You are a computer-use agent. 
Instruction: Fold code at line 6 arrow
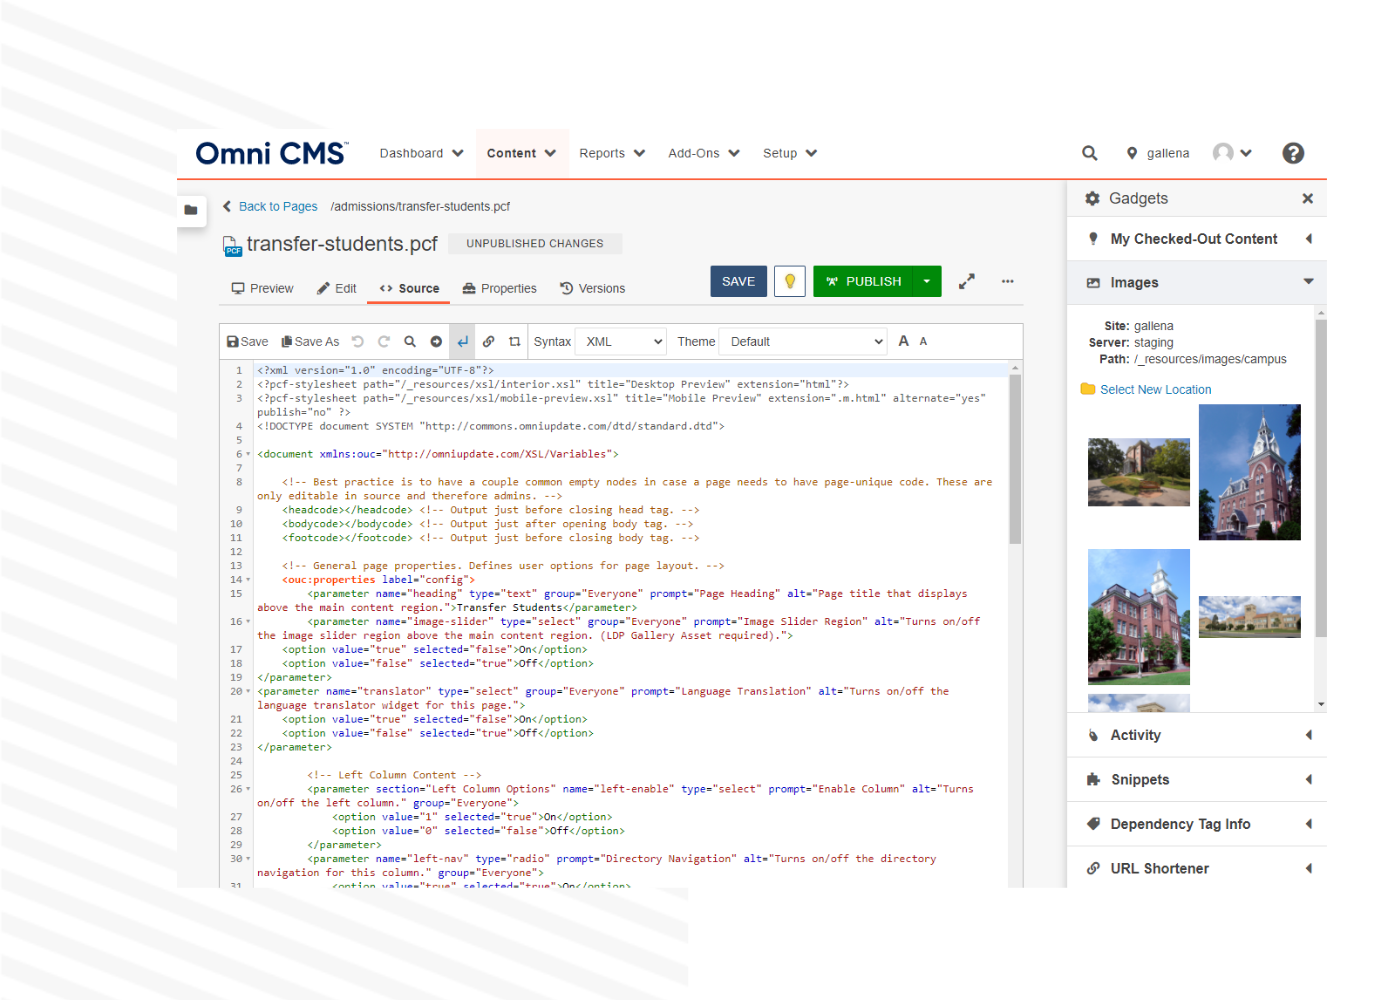(248, 454)
